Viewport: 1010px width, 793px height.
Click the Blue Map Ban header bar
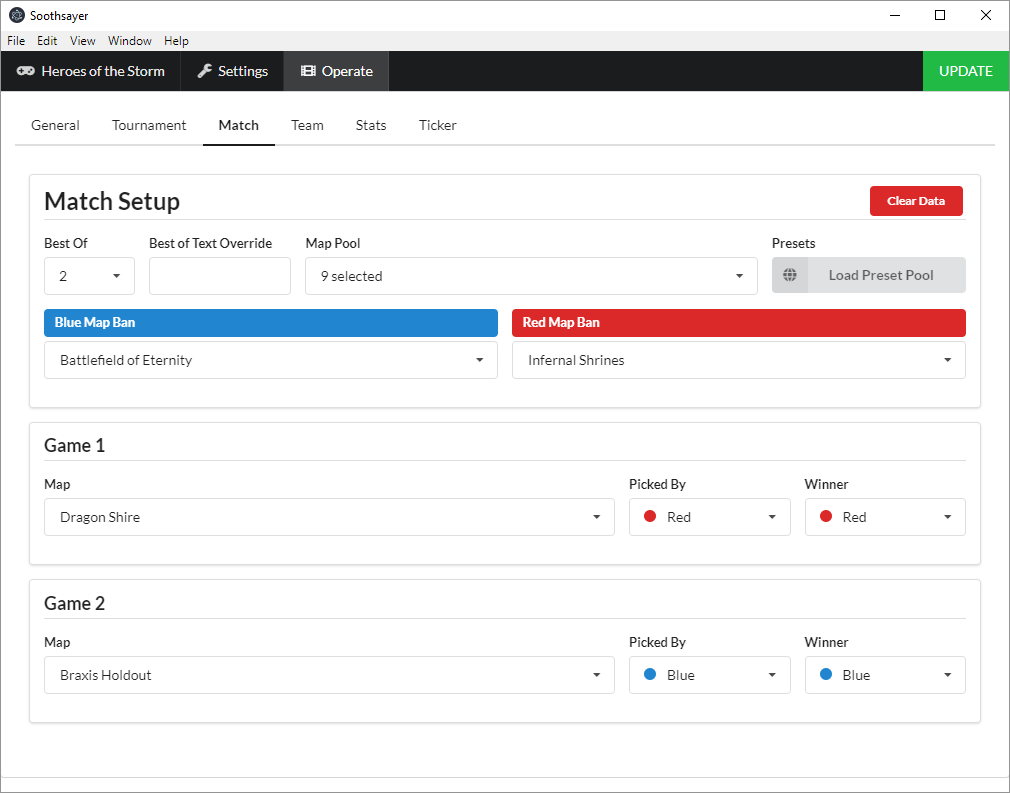[x=271, y=323]
